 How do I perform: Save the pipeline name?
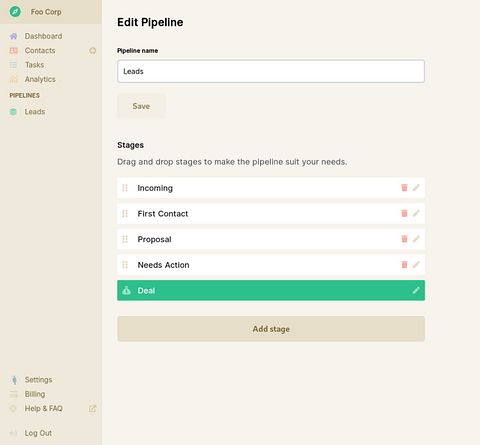point(141,106)
